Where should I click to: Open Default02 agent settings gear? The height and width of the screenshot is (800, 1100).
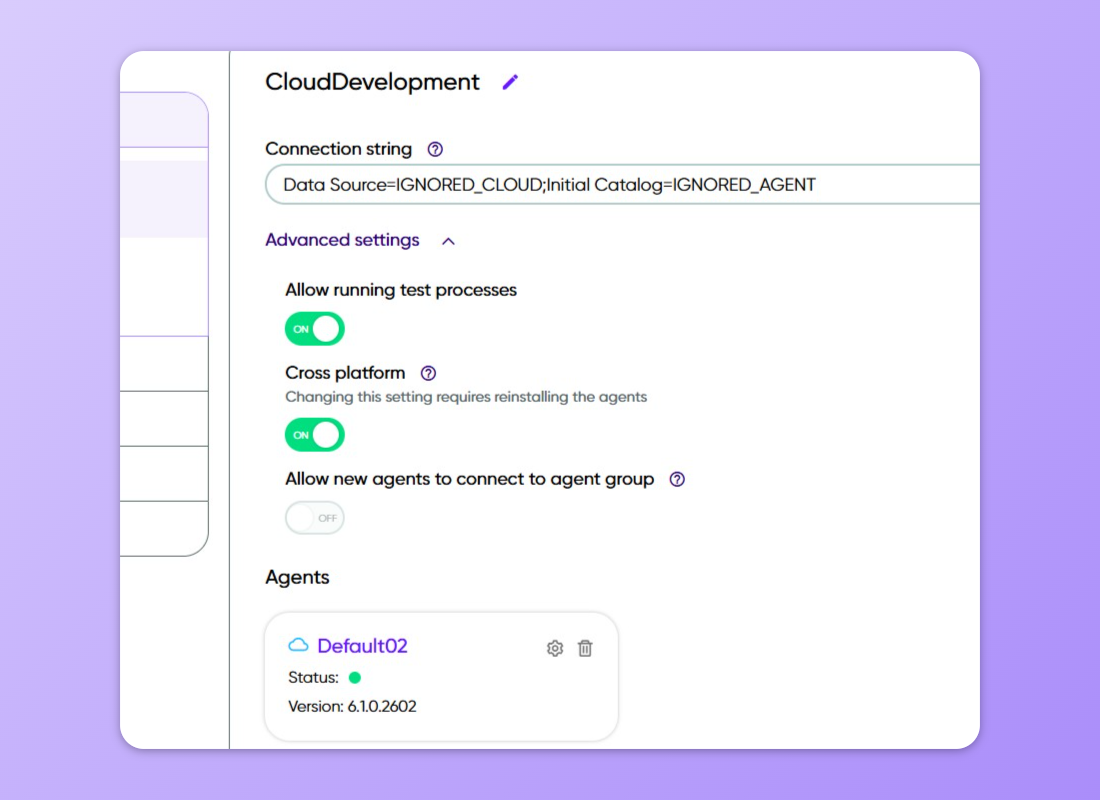[x=555, y=648]
